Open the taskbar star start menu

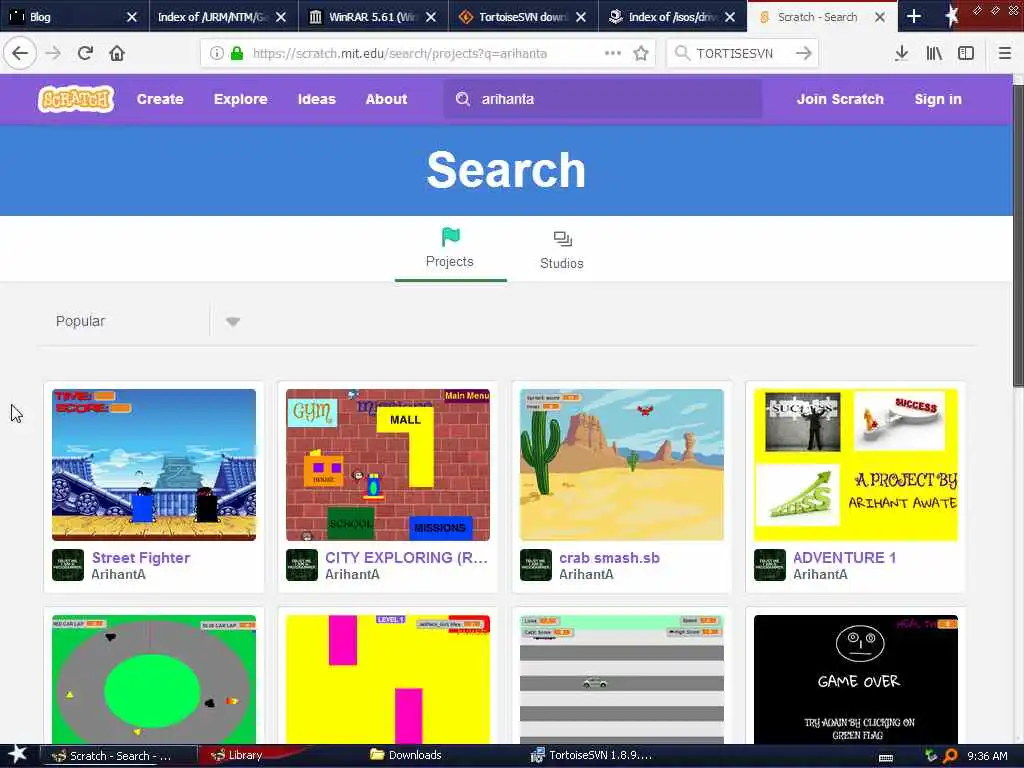[x=17, y=754]
